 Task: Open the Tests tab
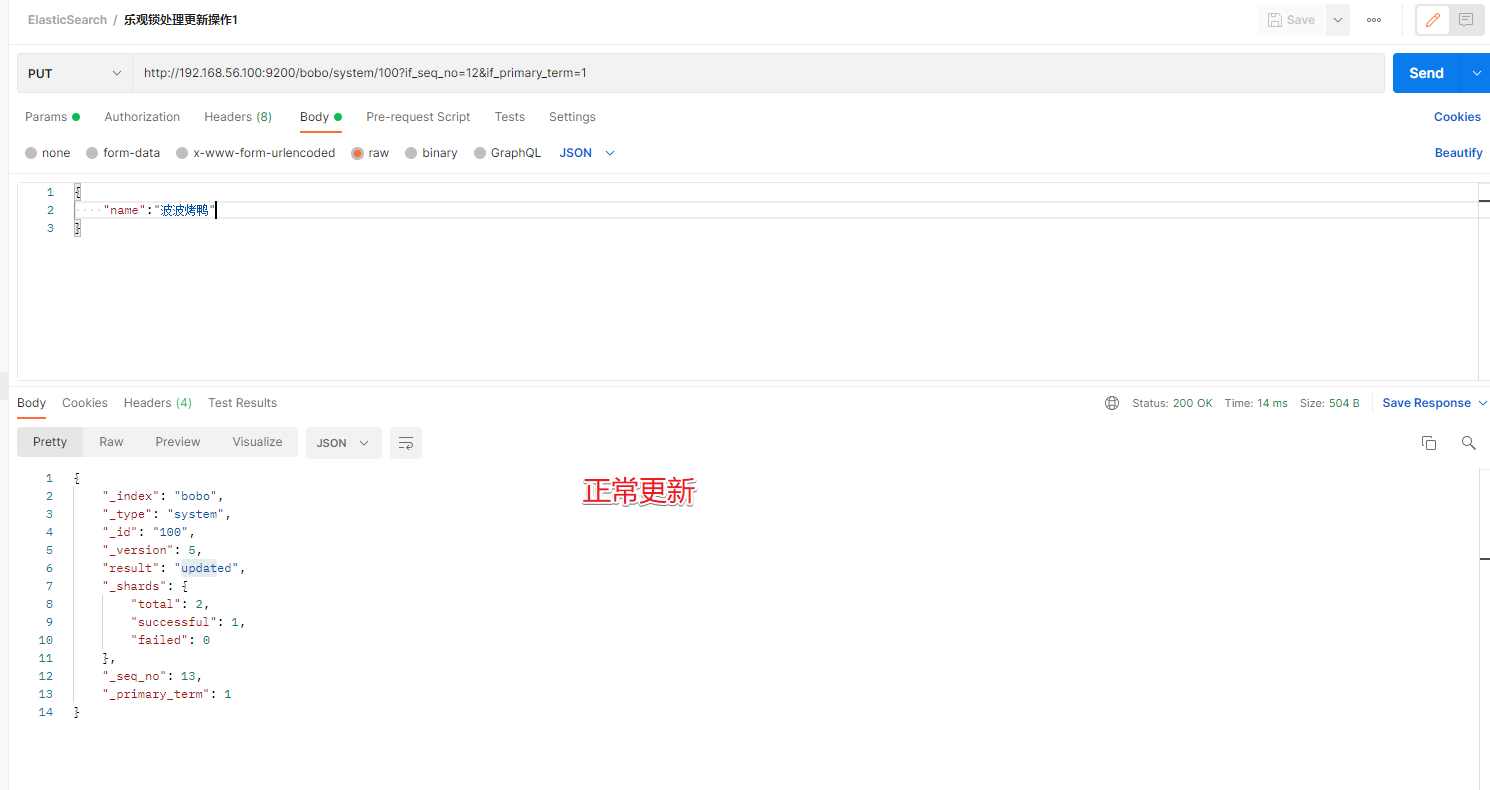[x=509, y=117]
